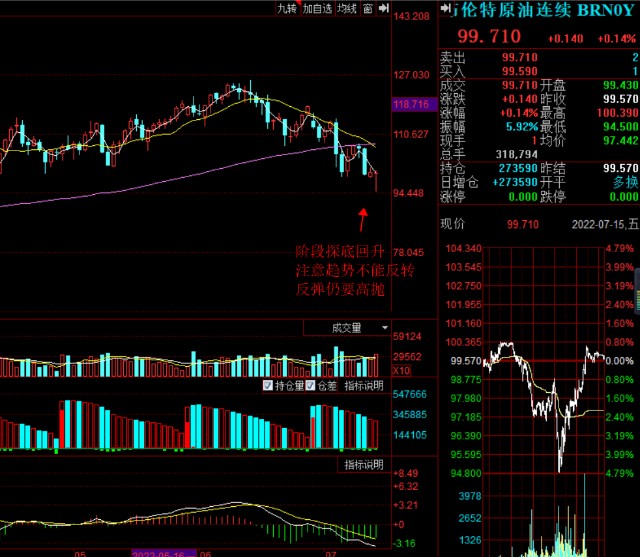Image resolution: width=640 pixels, height=557 pixels.
Task: Click the red arrow annotation on chart
Action: [x=363, y=218]
